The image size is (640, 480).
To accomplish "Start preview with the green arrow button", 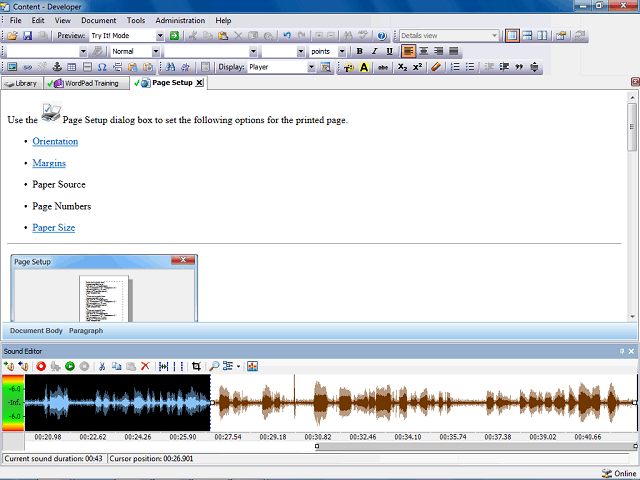I will (x=174, y=36).
